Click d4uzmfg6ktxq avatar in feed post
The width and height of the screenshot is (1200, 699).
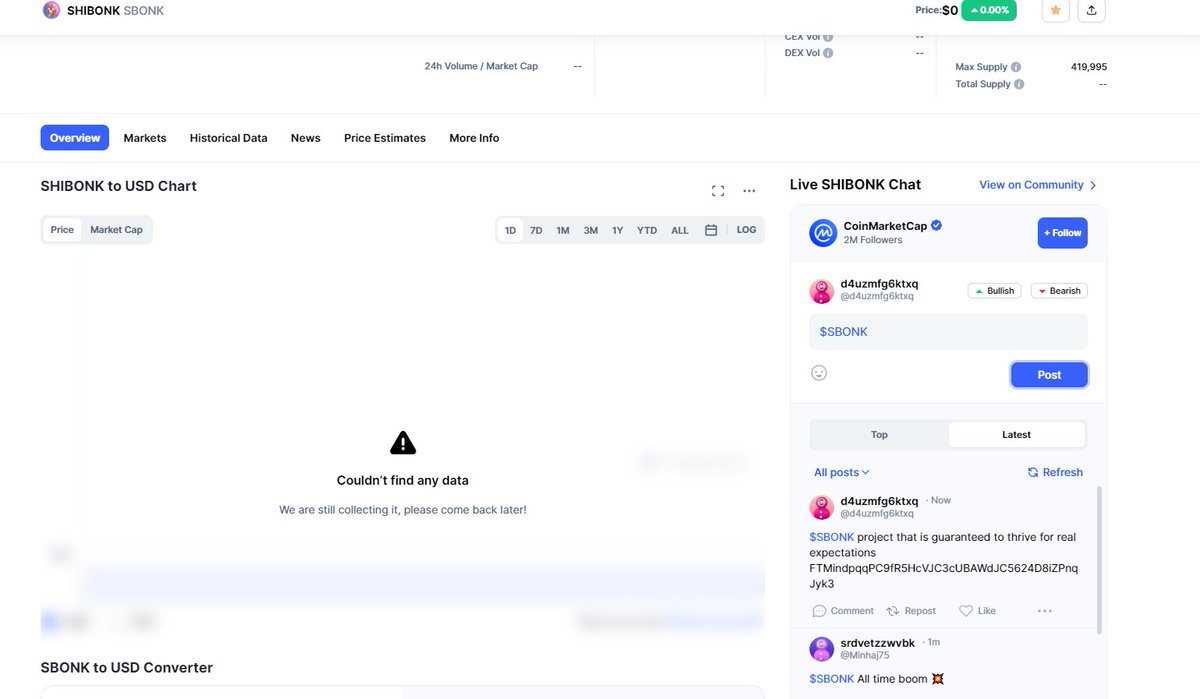(x=821, y=507)
